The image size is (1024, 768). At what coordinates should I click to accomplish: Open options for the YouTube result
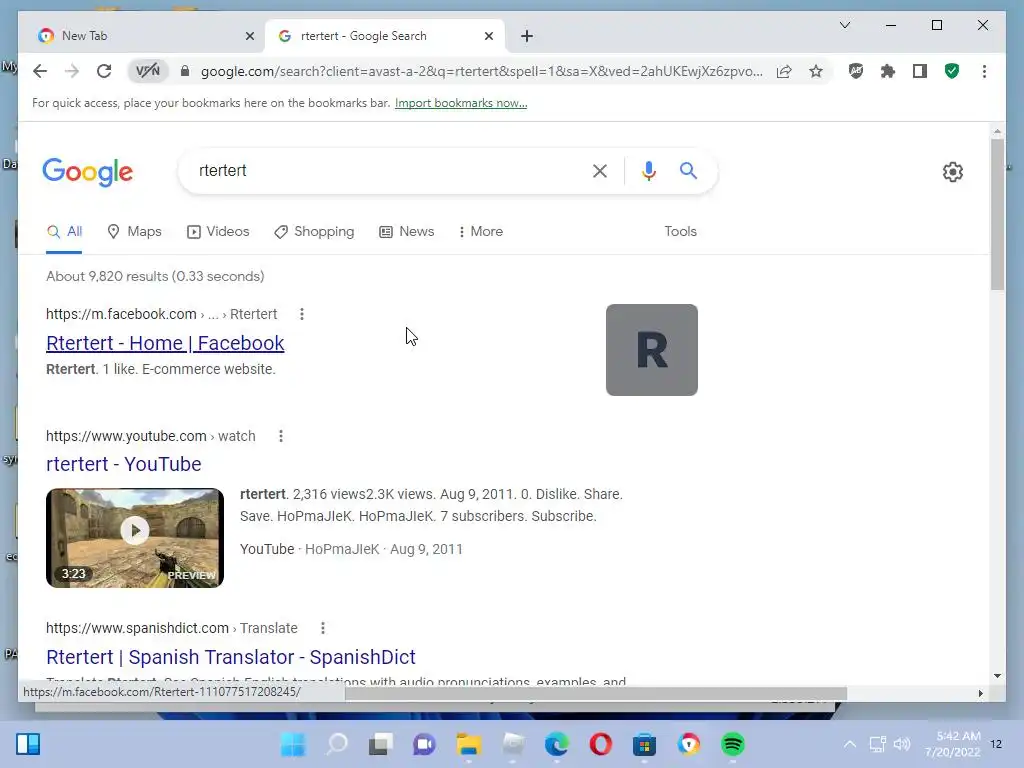pos(281,436)
